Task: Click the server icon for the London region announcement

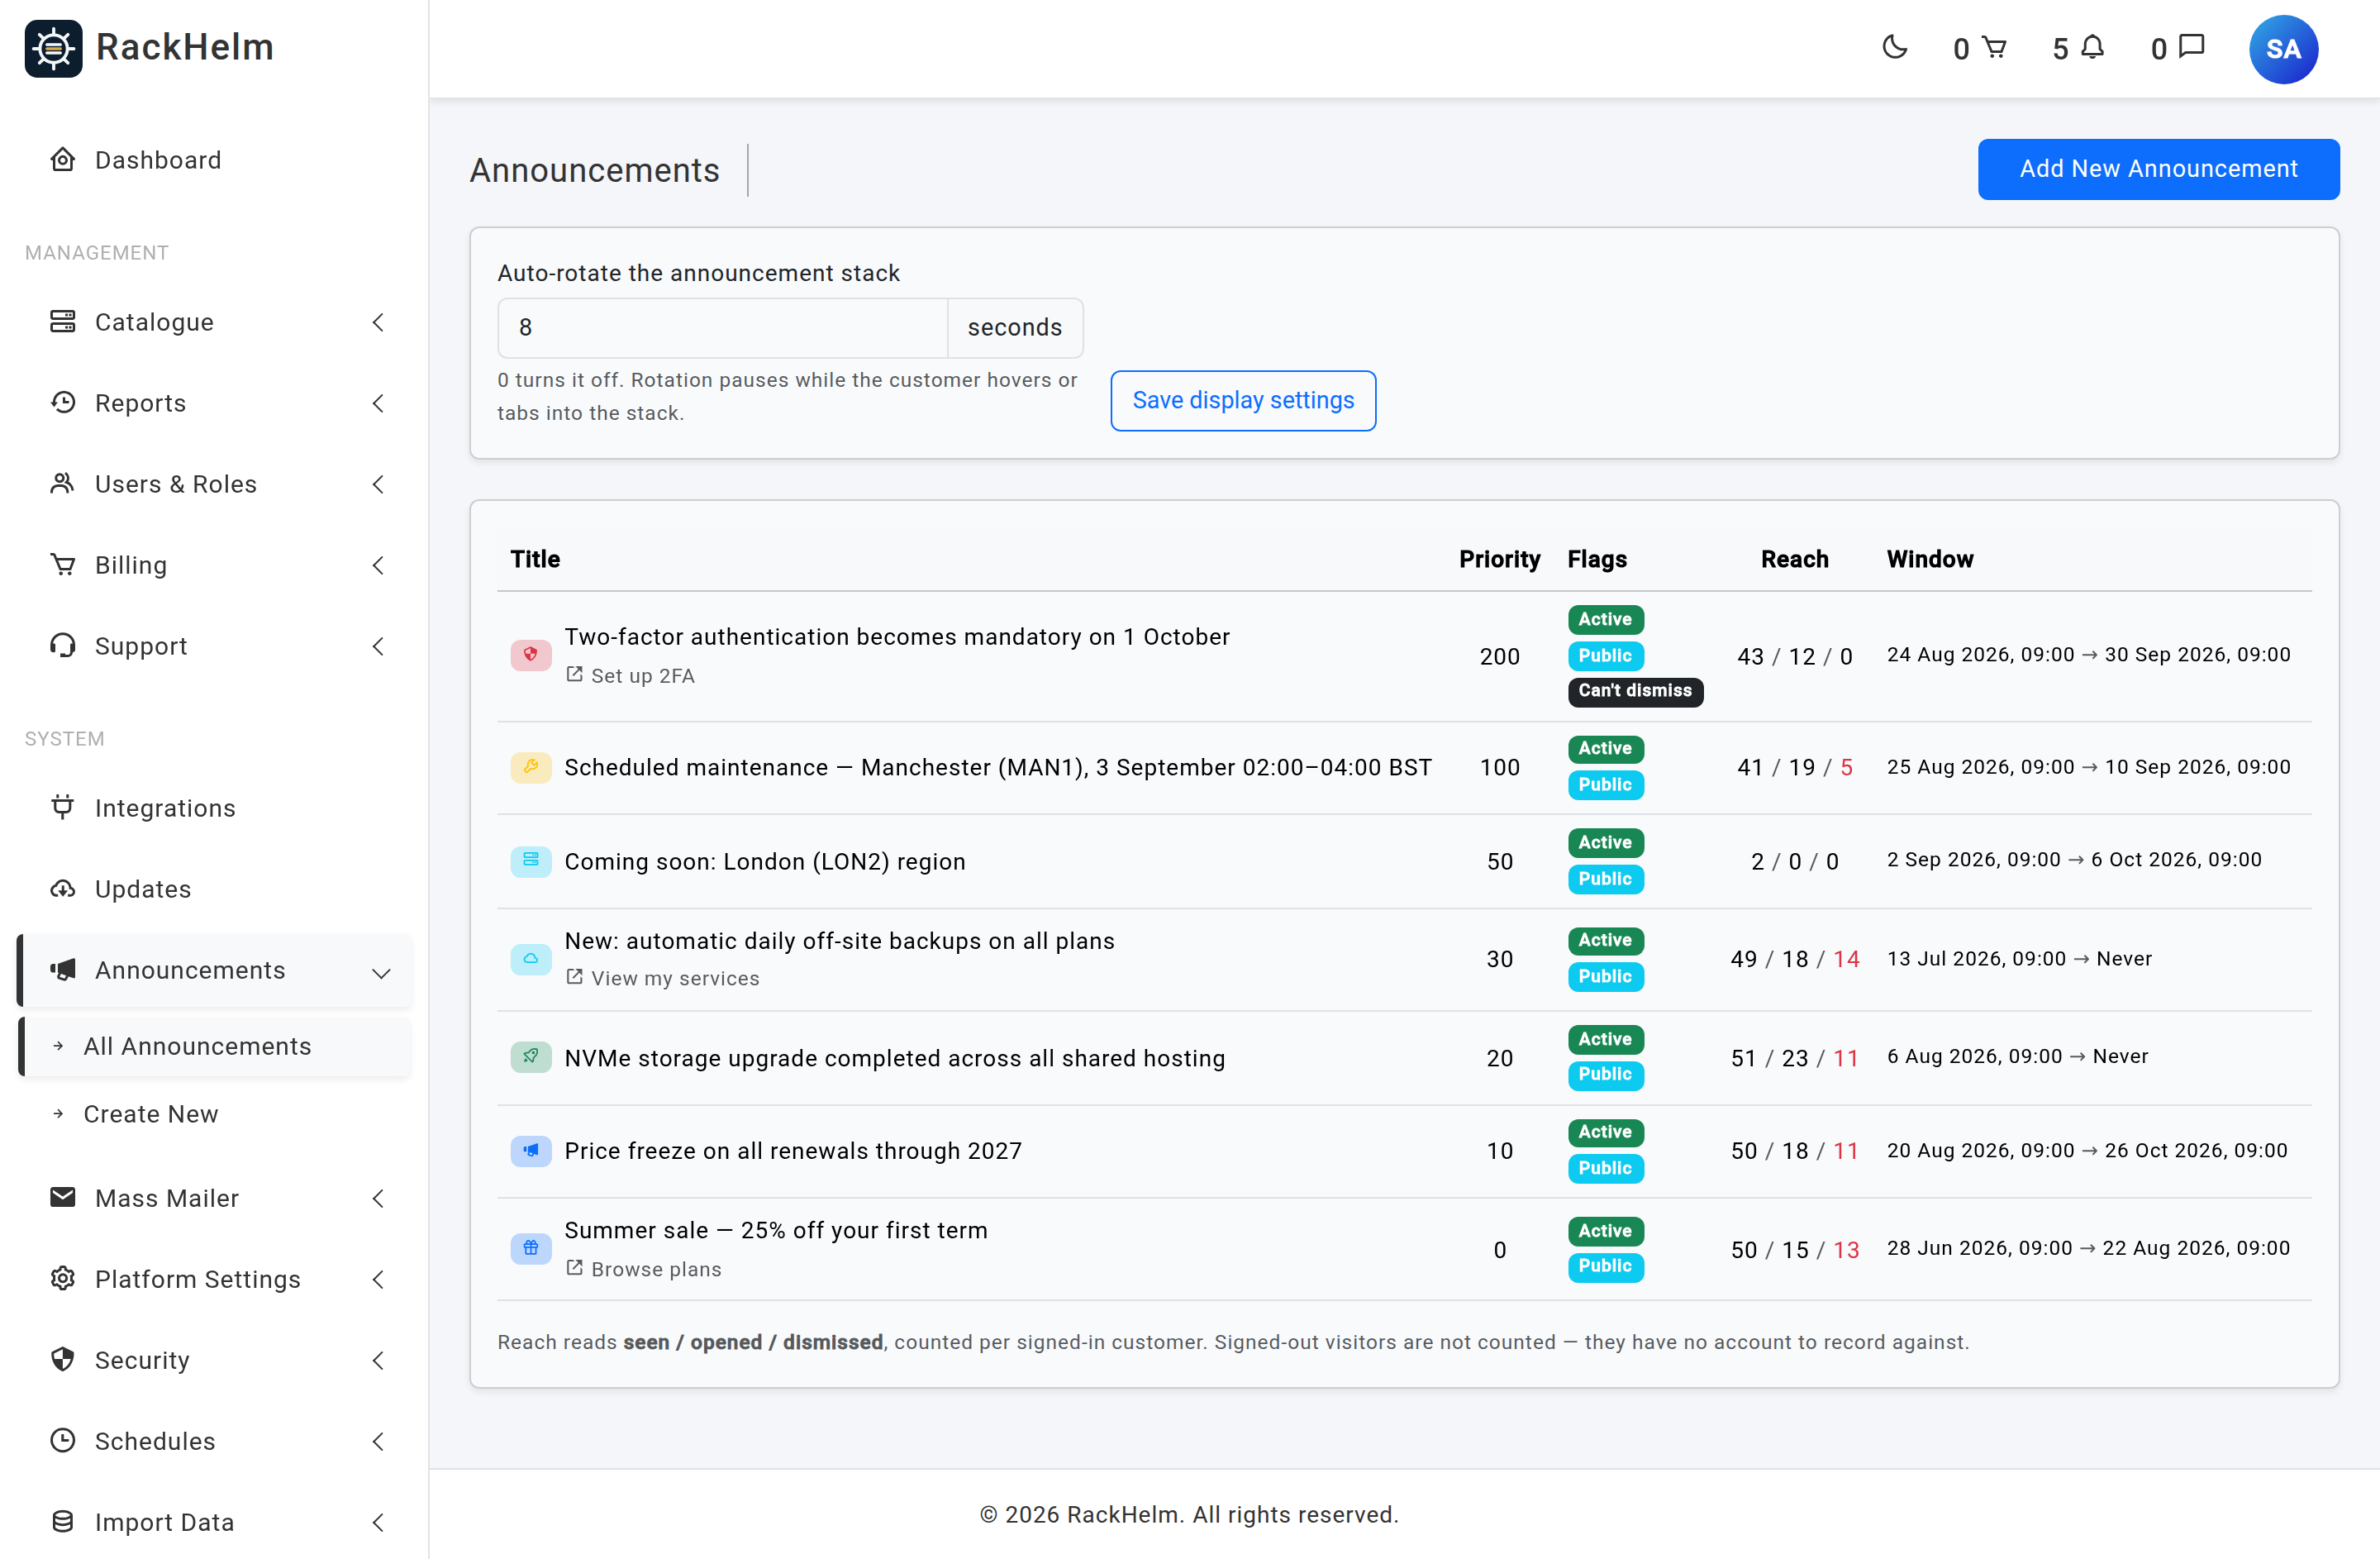Action: [x=531, y=861]
